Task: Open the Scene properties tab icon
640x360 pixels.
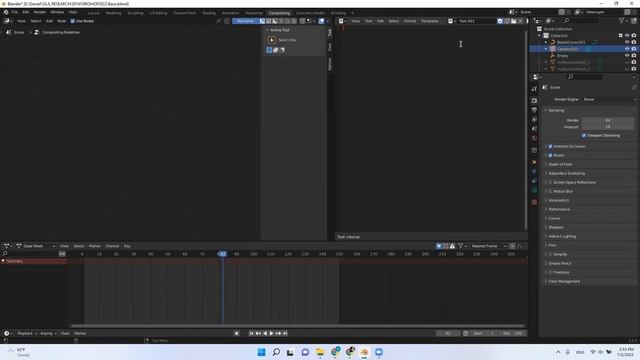Action: coord(534,129)
